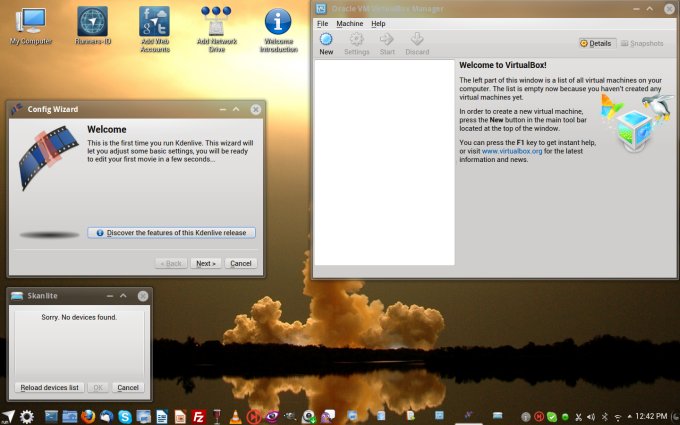
Task: Cancel the Kdenlive Config Wizard
Action: click(239, 263)
